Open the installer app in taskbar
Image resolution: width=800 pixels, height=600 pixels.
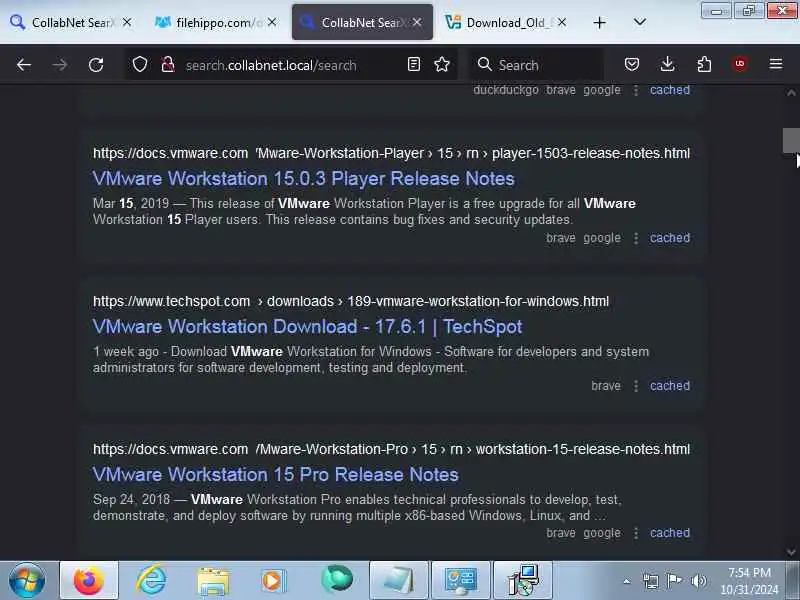(x=523, y=580)
